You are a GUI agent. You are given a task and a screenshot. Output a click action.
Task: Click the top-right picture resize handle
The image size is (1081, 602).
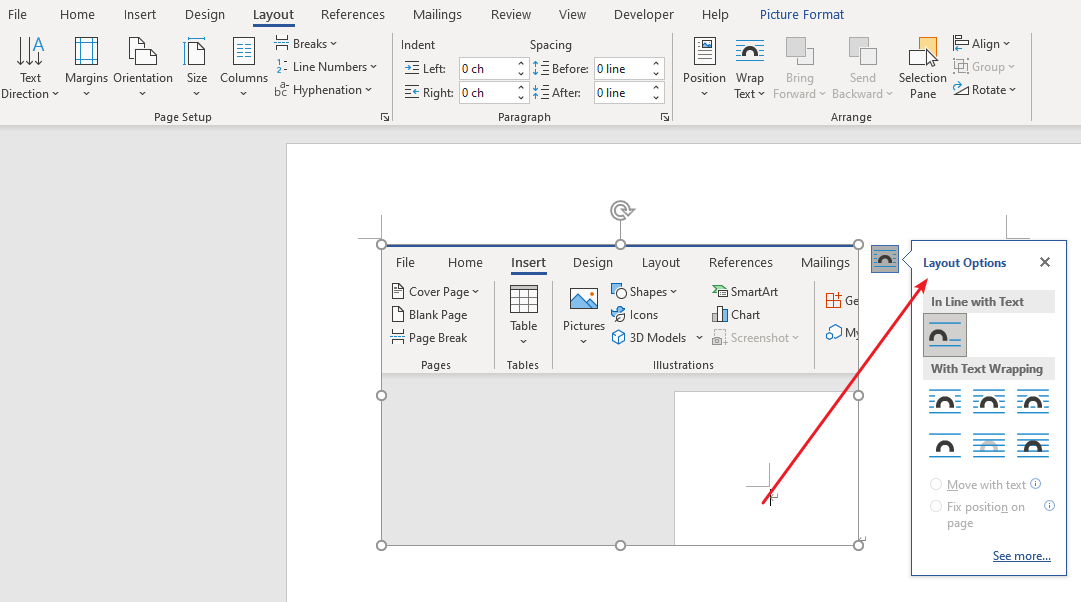858,244
